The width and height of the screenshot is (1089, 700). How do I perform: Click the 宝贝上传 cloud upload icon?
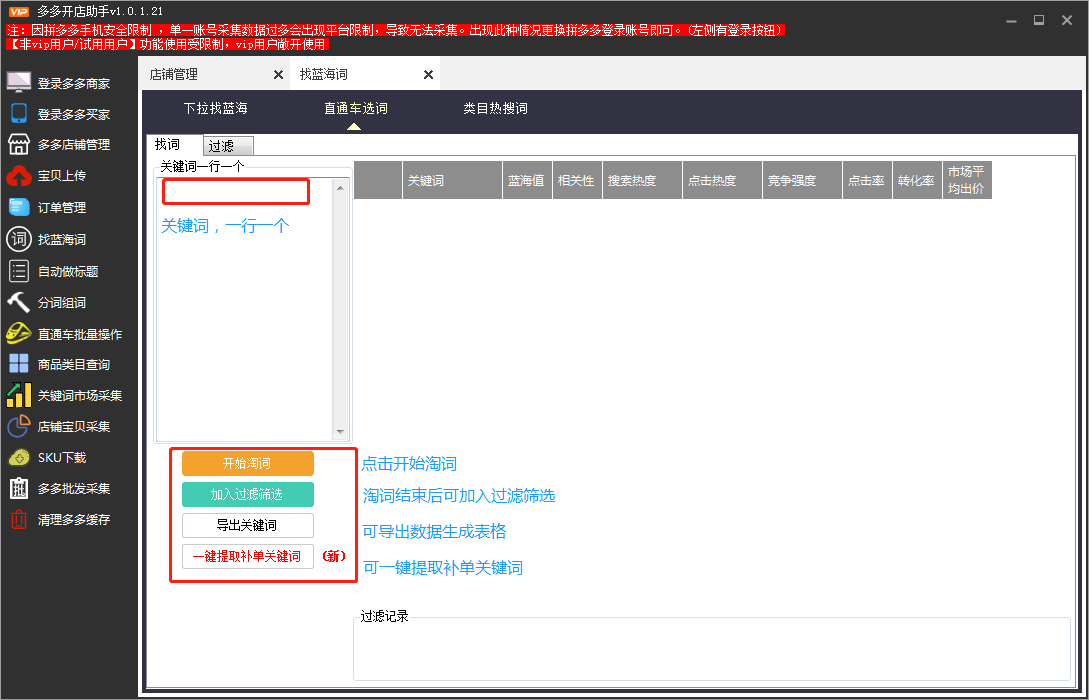[x=19, y=176]
